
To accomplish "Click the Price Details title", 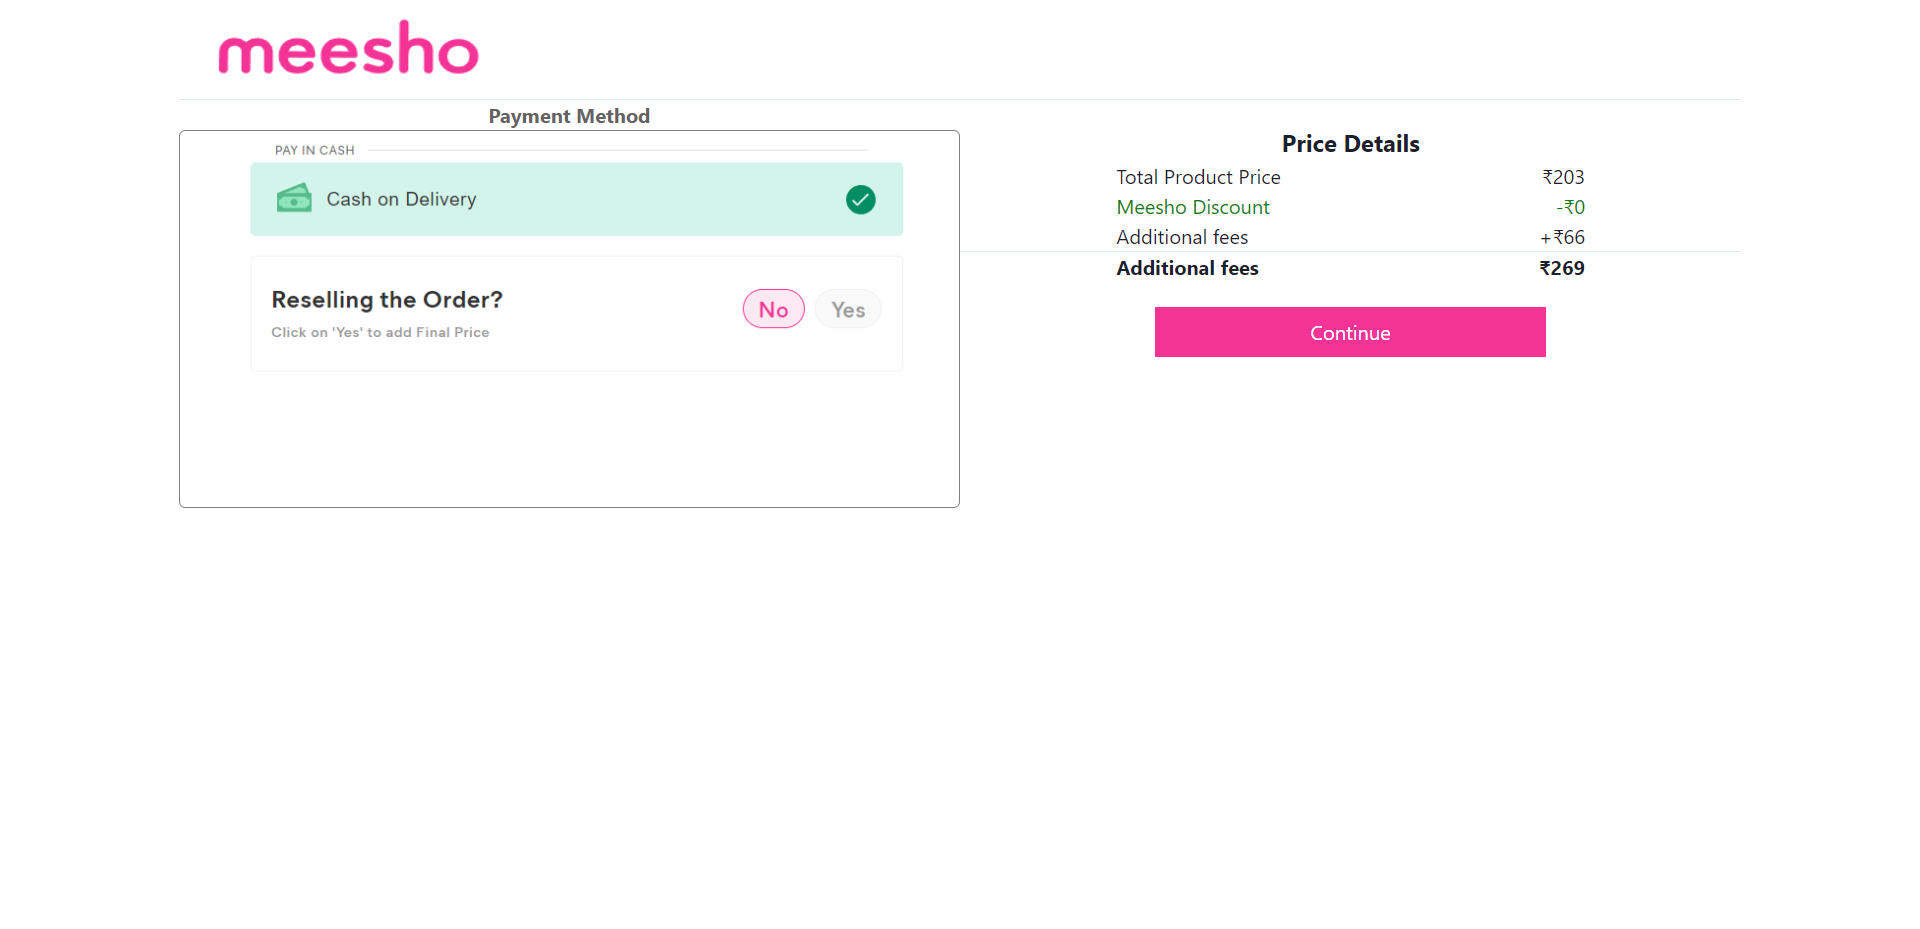I will pyautogui.click(x=1350, y=143).
